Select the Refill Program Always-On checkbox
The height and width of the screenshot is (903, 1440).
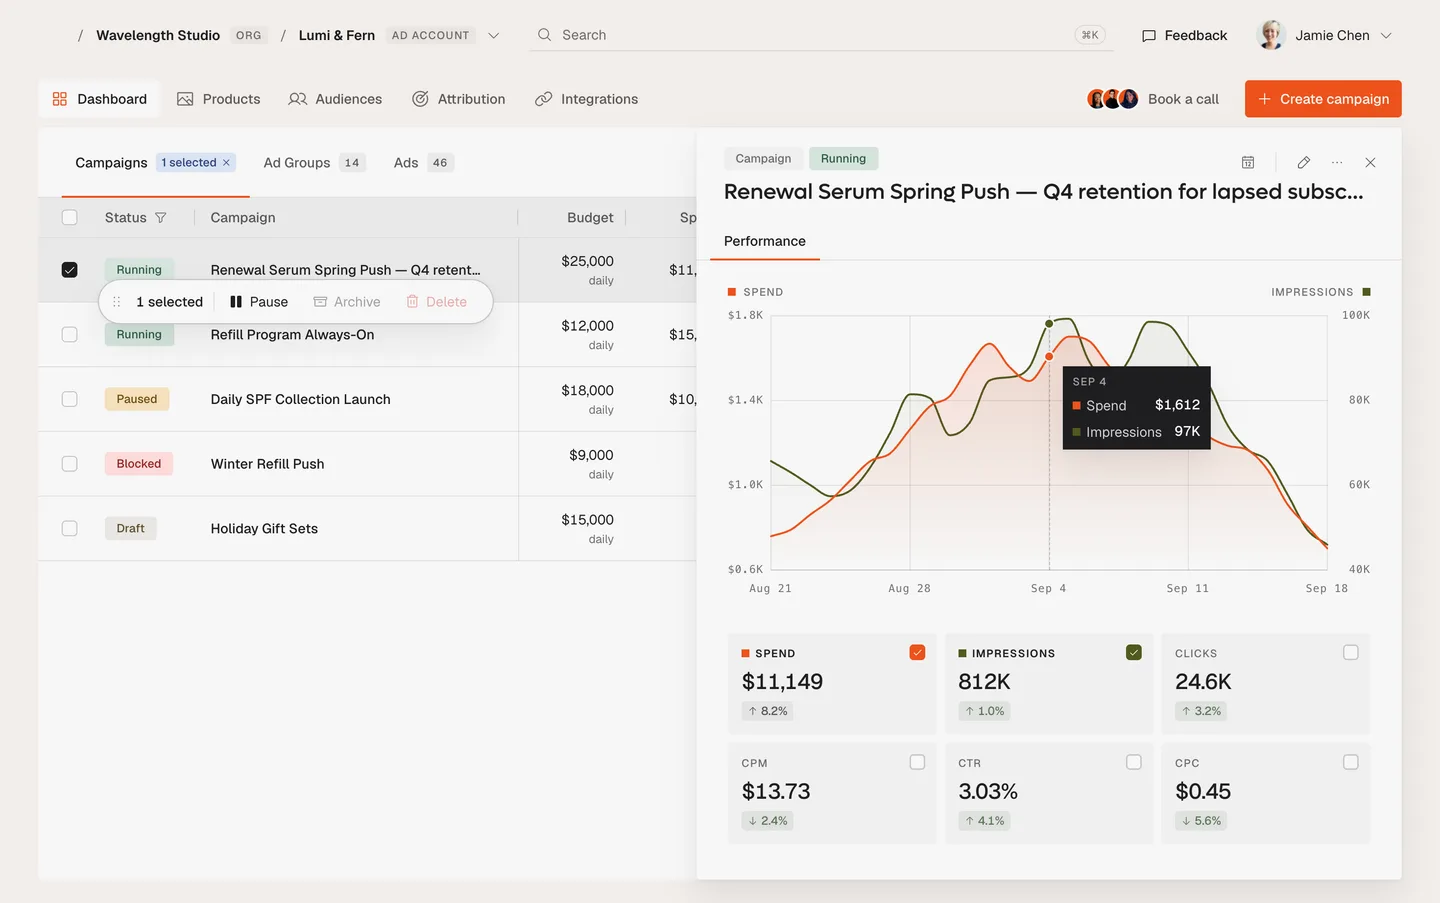click(x=69, y=334)
